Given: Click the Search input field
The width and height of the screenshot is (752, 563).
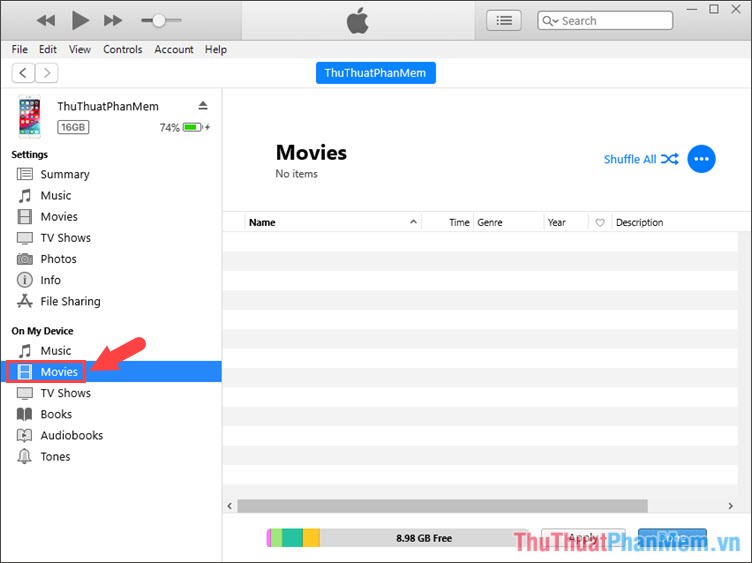Looking at the screenshot, I should click(605, 21).
